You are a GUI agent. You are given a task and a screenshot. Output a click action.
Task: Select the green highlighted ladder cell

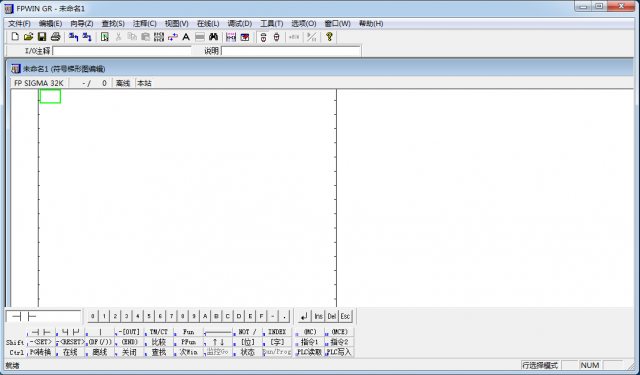(x=50, y=96)
